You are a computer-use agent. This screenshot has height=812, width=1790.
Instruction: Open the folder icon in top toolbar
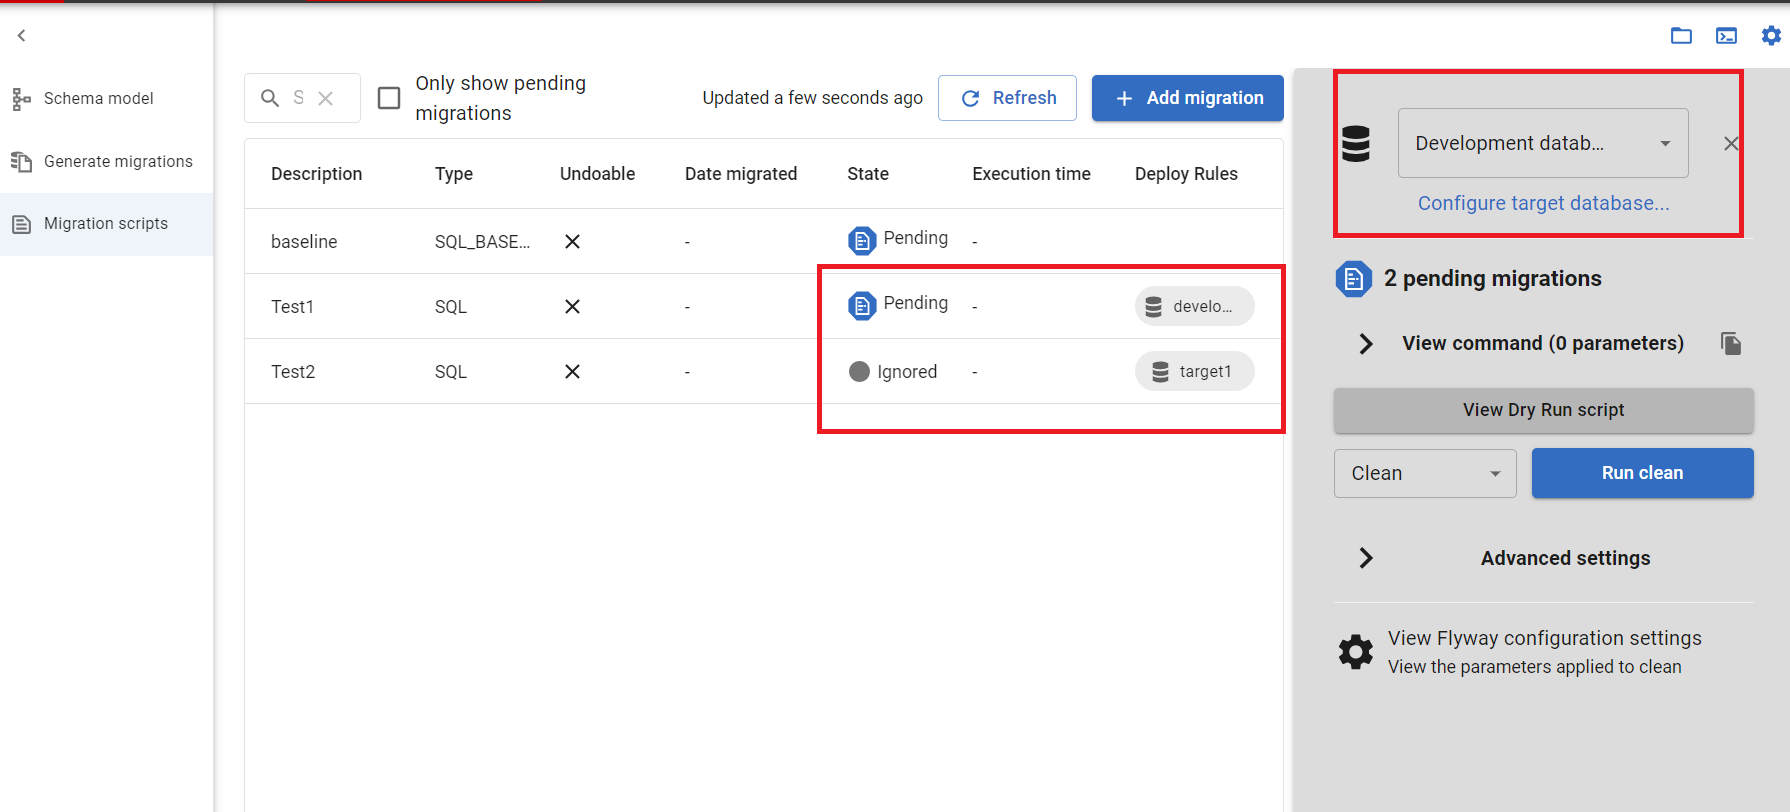(1681, 36)
